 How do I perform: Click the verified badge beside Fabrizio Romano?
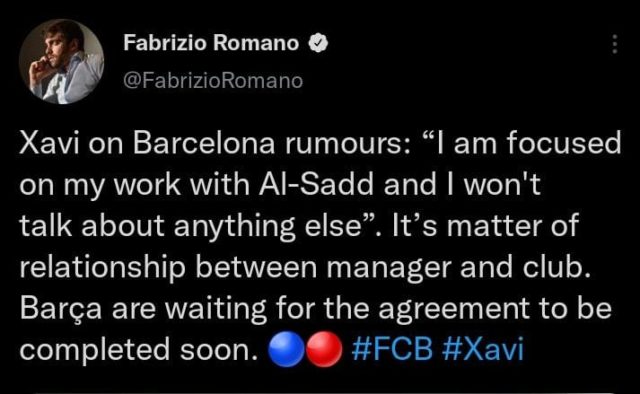pyautogui.click(x=318, y=43)
